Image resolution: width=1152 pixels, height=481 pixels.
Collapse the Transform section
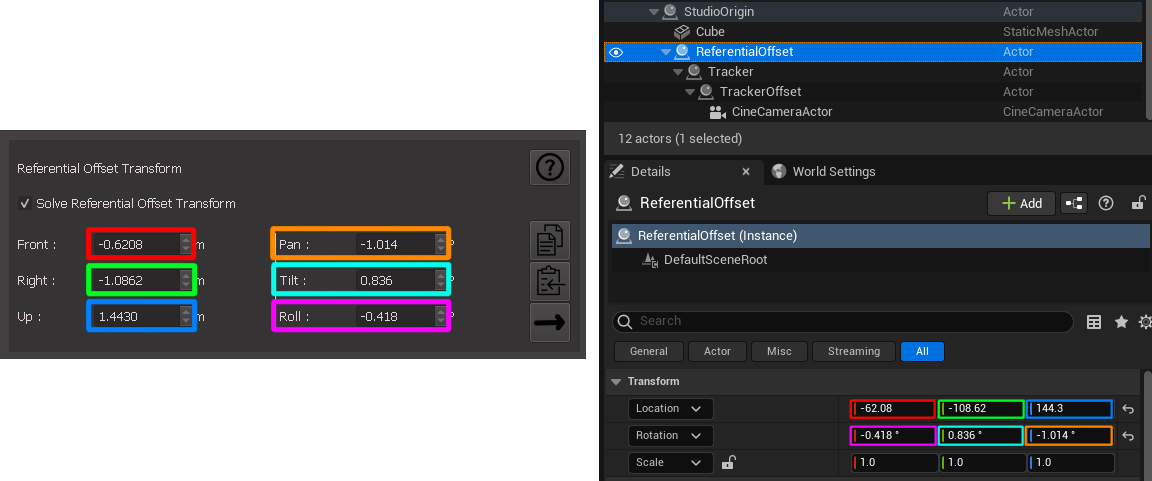(616, 382)
